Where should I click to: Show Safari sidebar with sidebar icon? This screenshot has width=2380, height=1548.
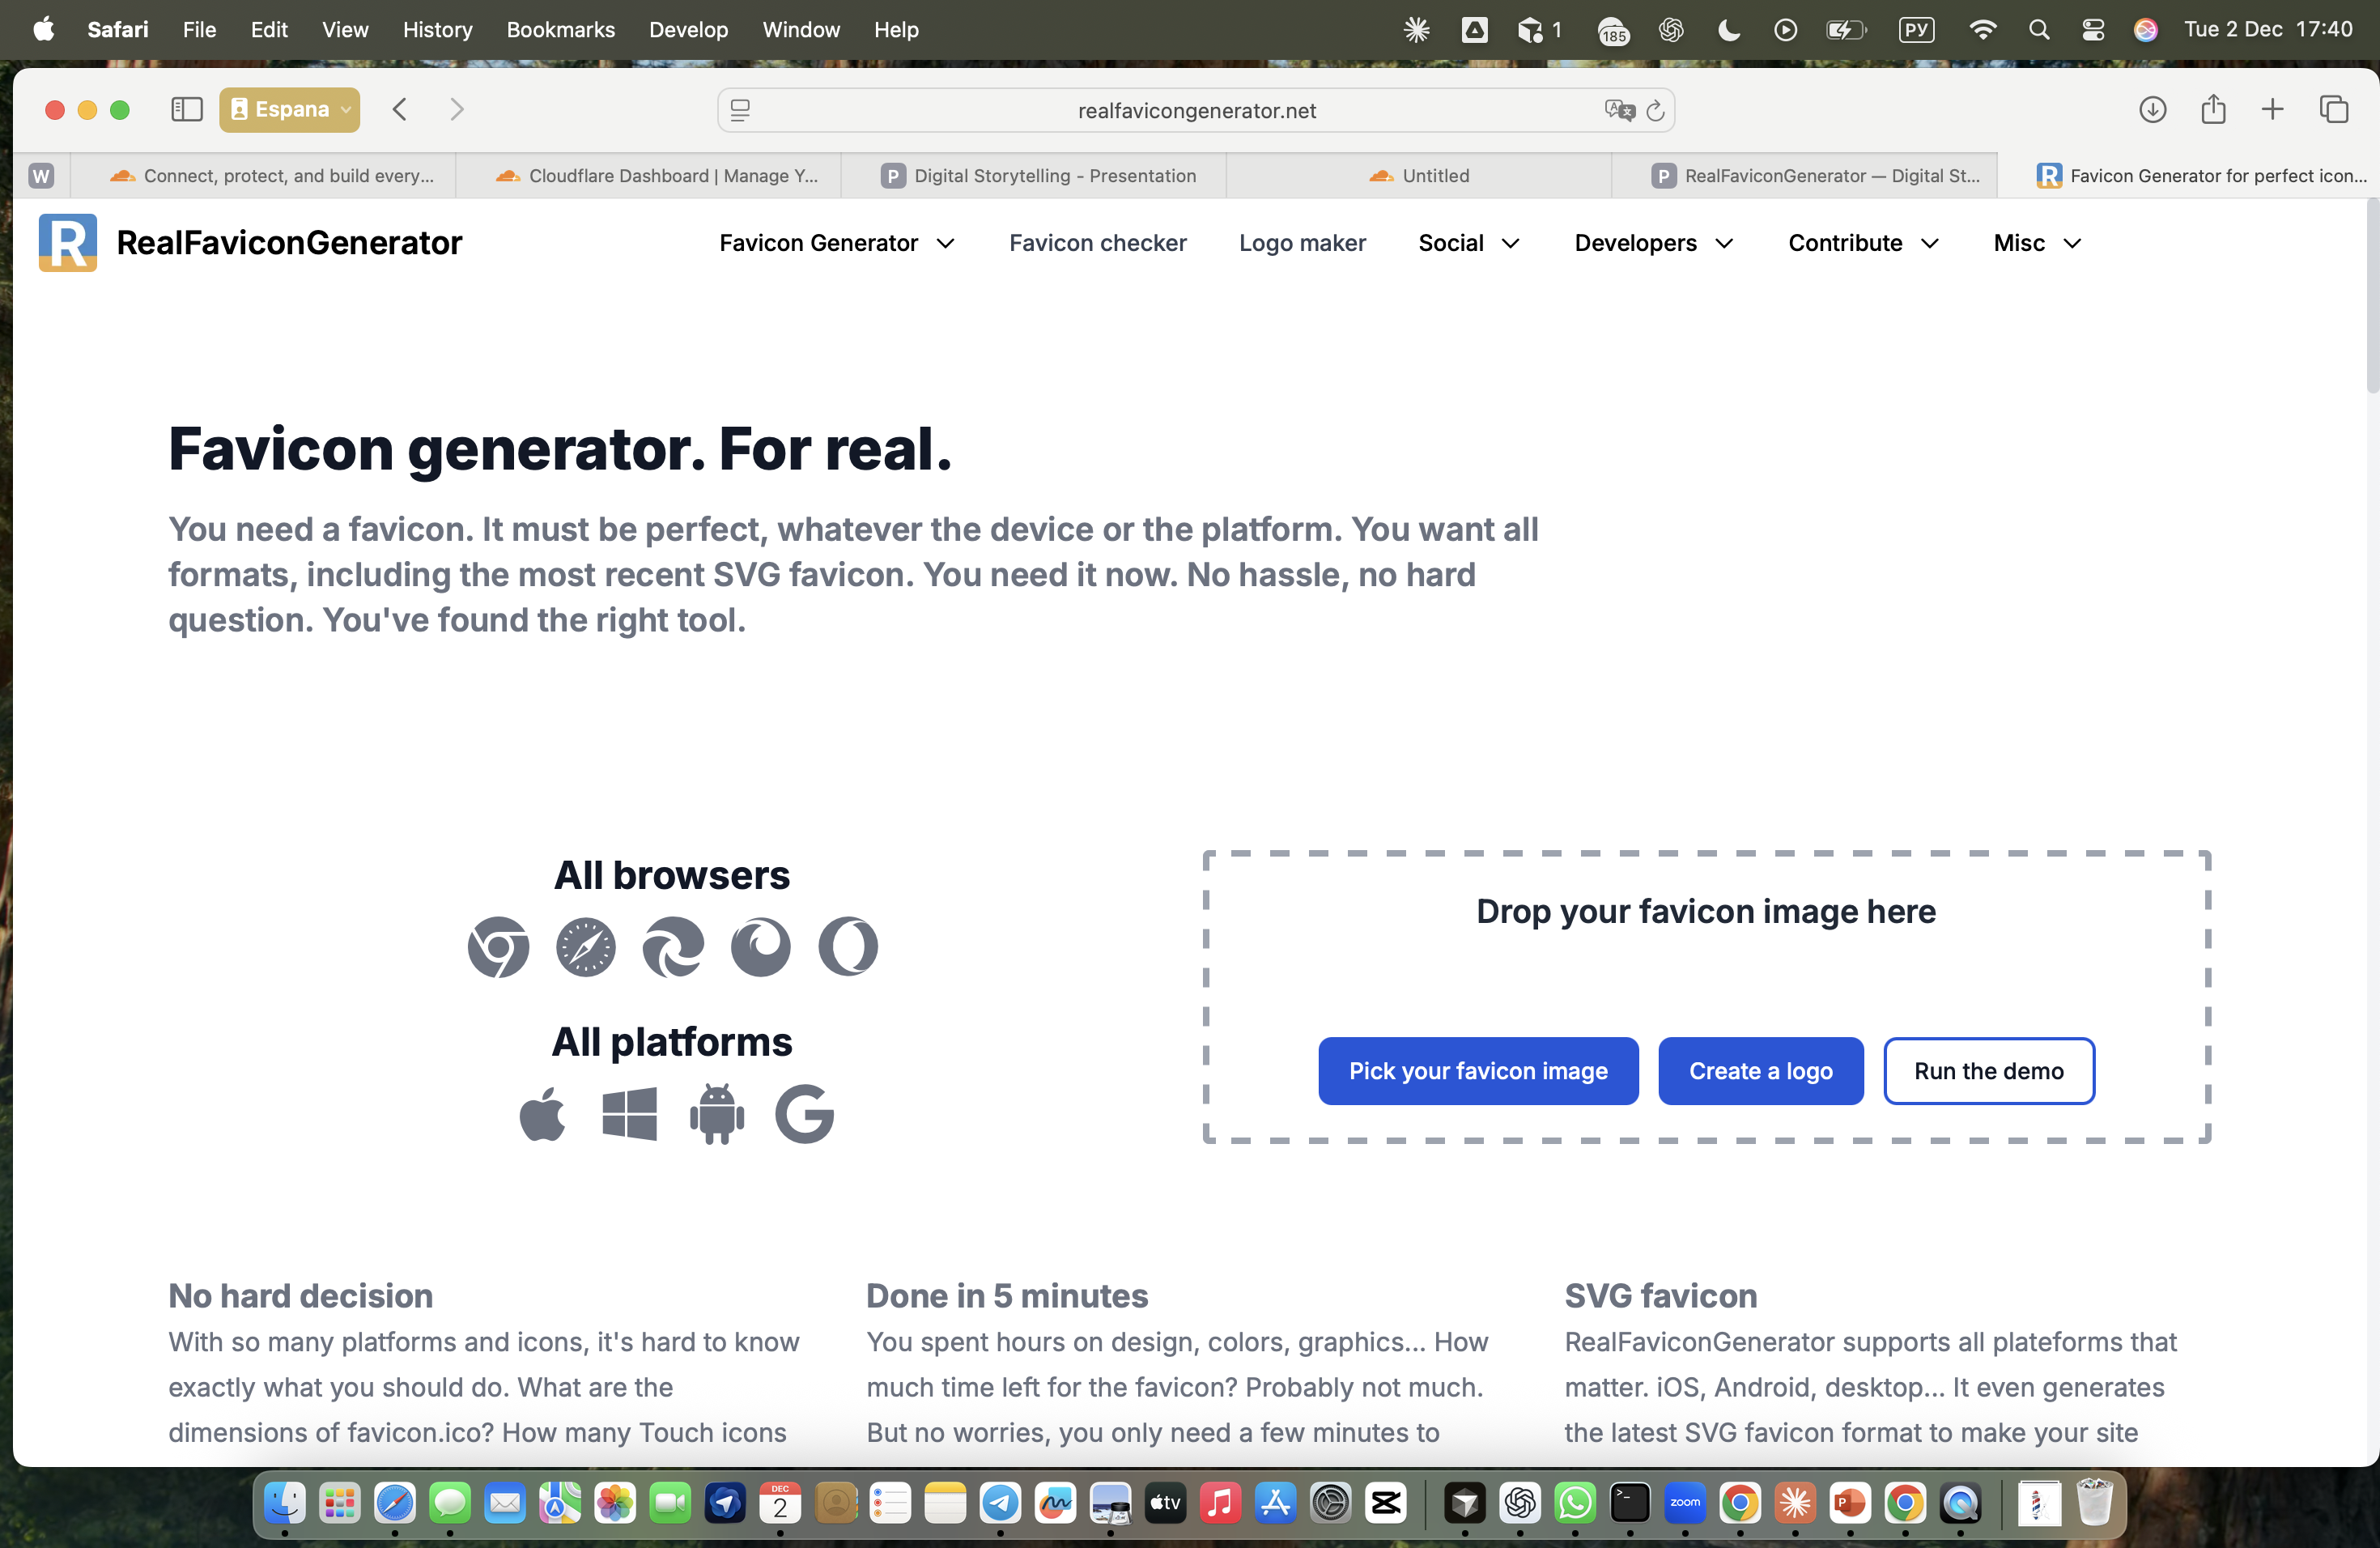pos(187,109)
